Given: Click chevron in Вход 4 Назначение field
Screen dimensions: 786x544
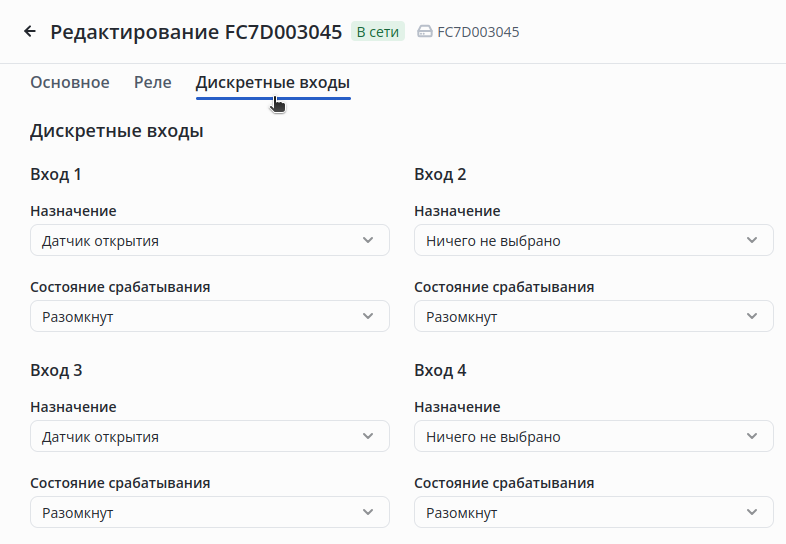Looking at the screenshot, I should click(752, 437).
